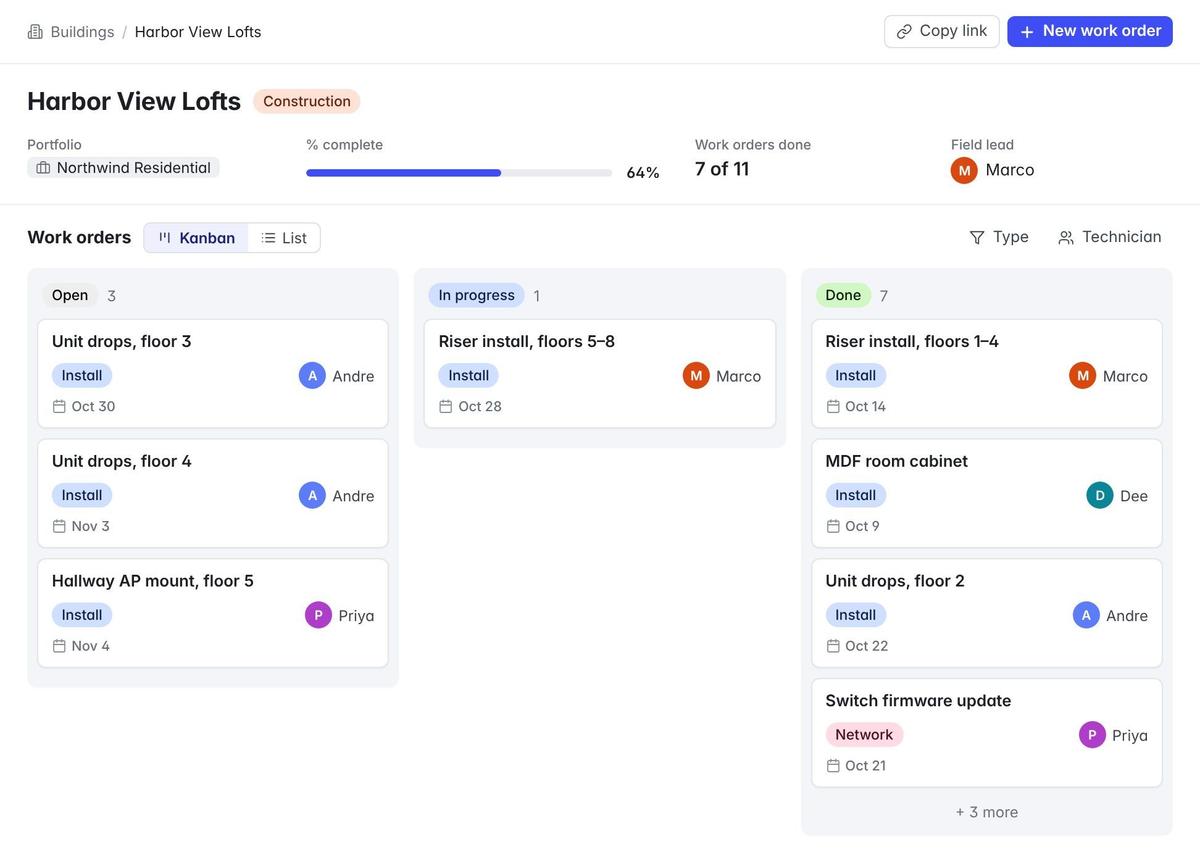Create a New work order
The image size is (1200, 852).
[1090, 31]
